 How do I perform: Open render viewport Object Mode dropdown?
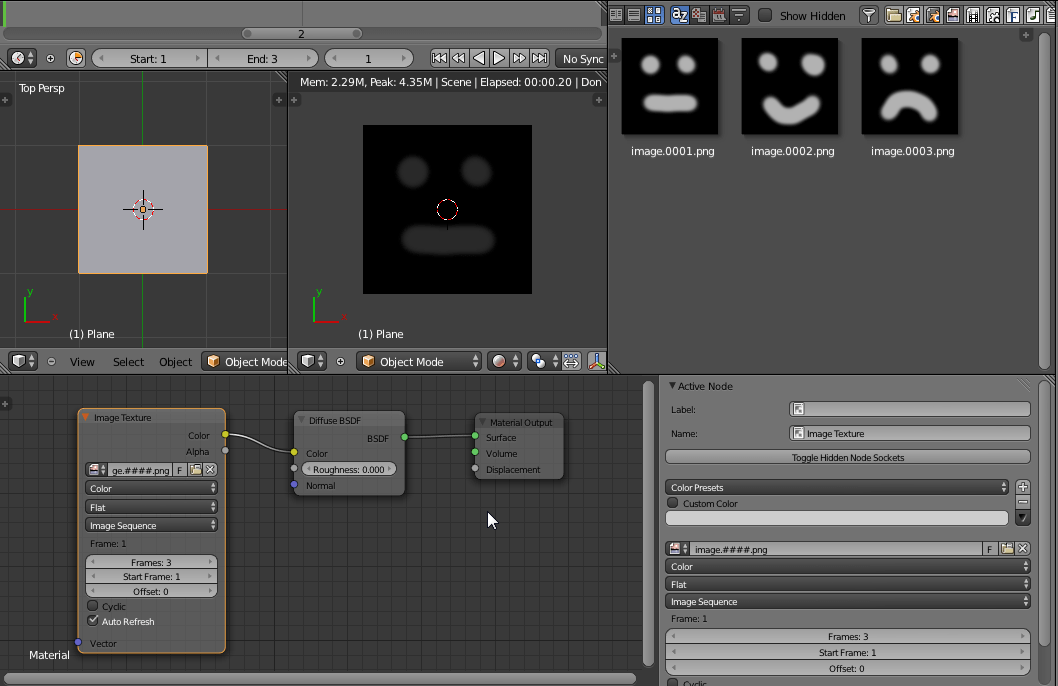[418, 362]
